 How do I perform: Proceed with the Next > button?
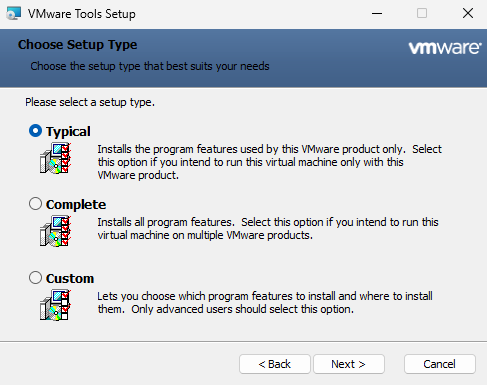coord(349,364)
